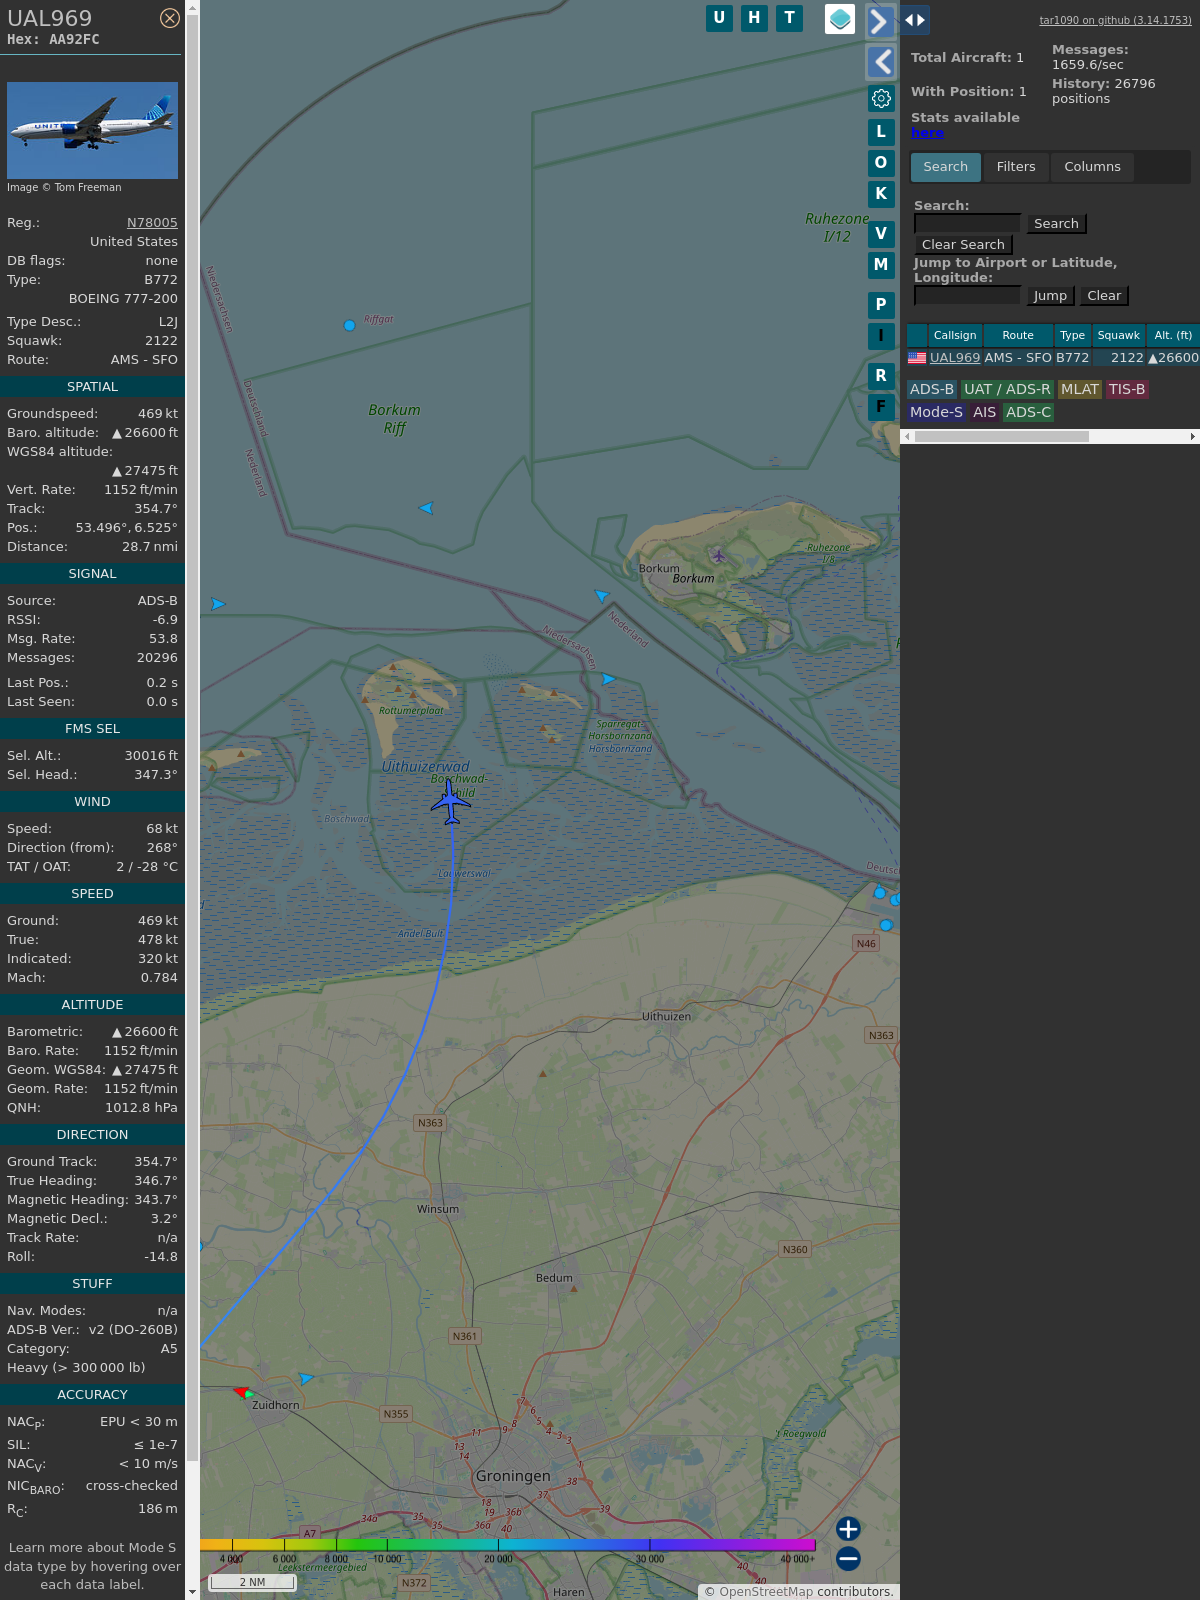Toggle the TIS-B source legend
This screenshot has width=1200, height=1600.
(1127, 389)
